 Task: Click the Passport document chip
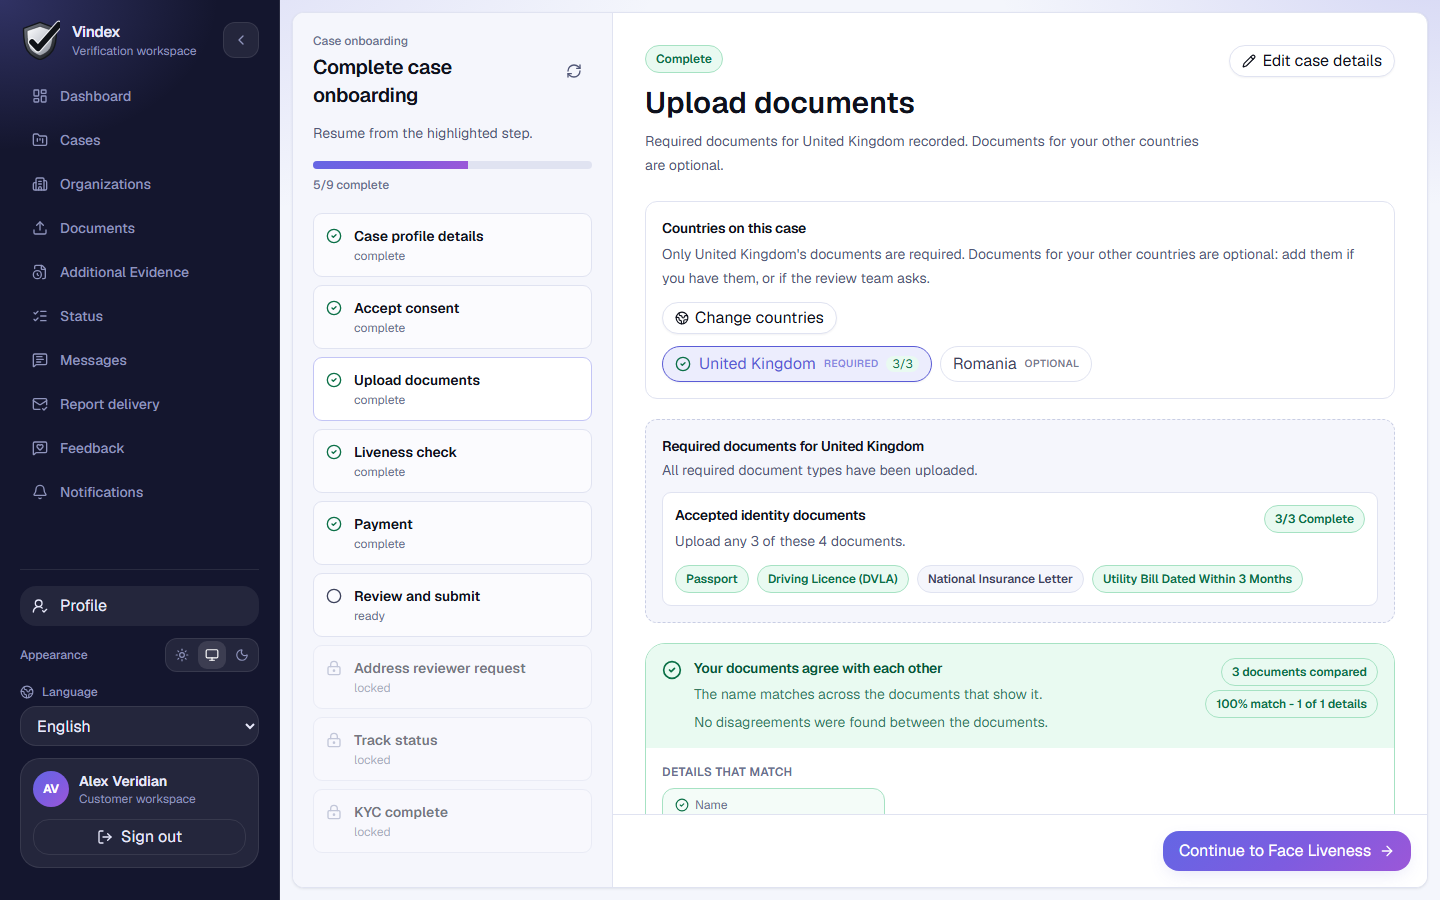[712, 579]
